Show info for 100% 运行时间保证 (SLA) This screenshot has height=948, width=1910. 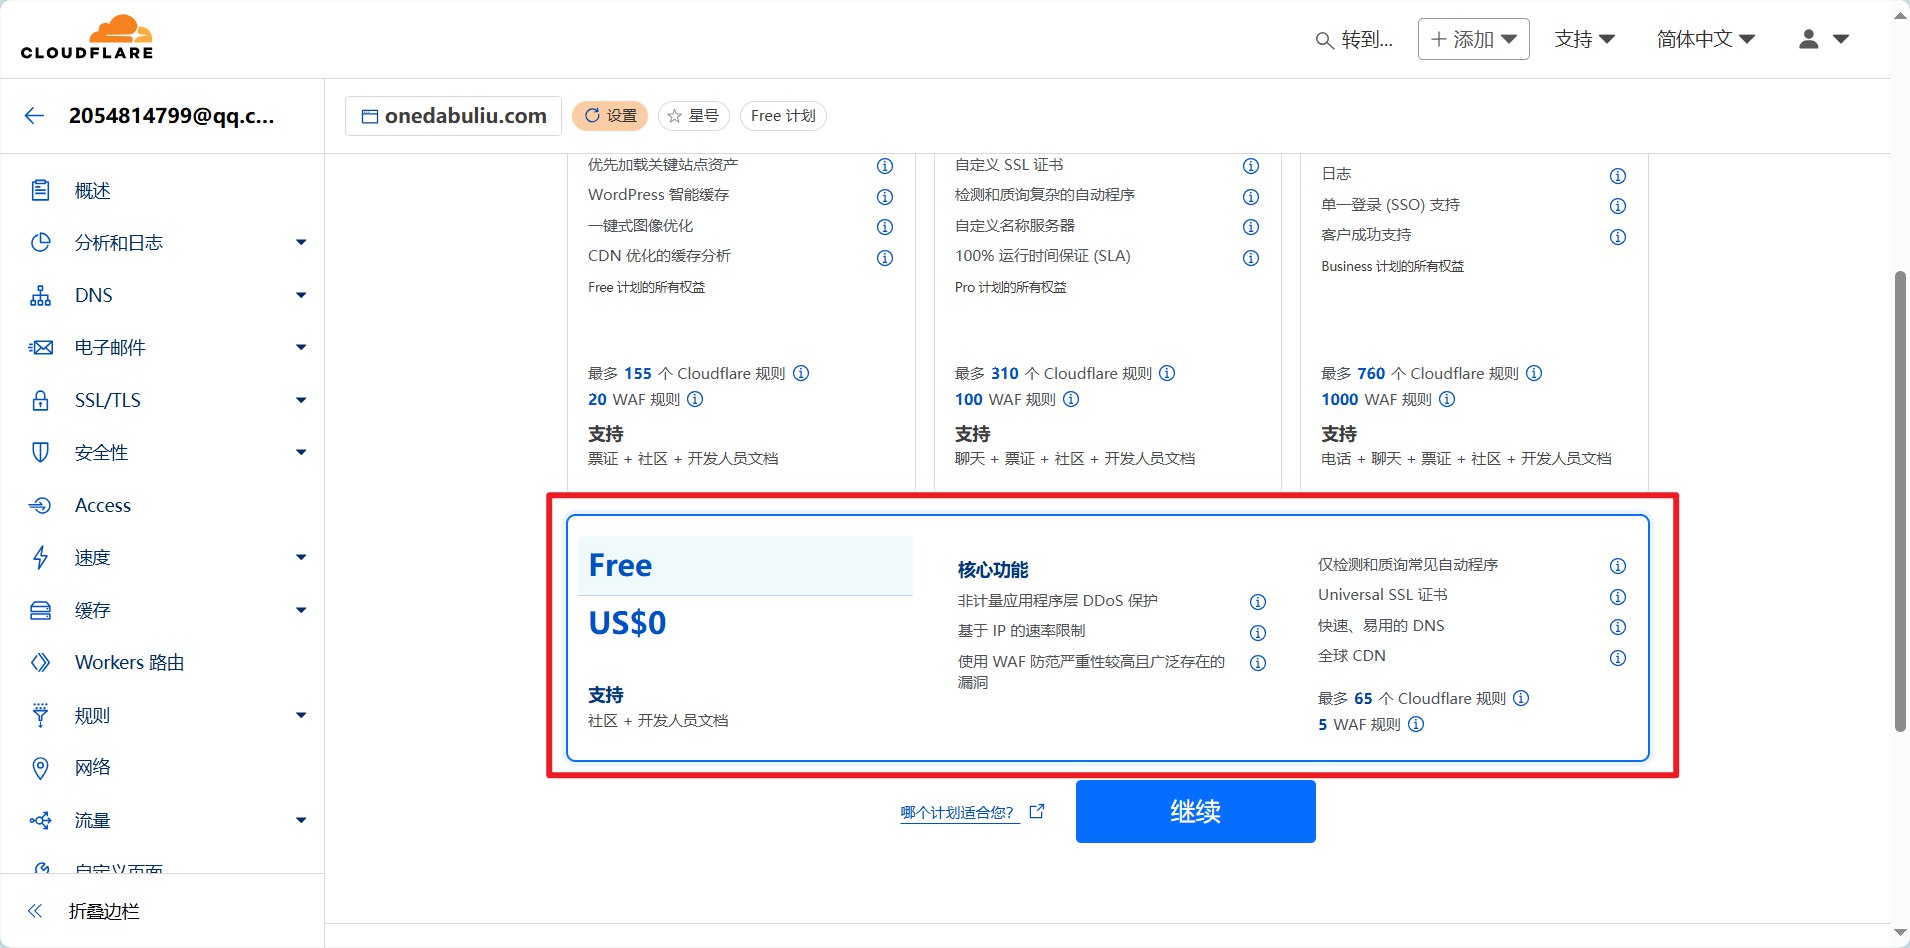click(x=1251, y=258)
